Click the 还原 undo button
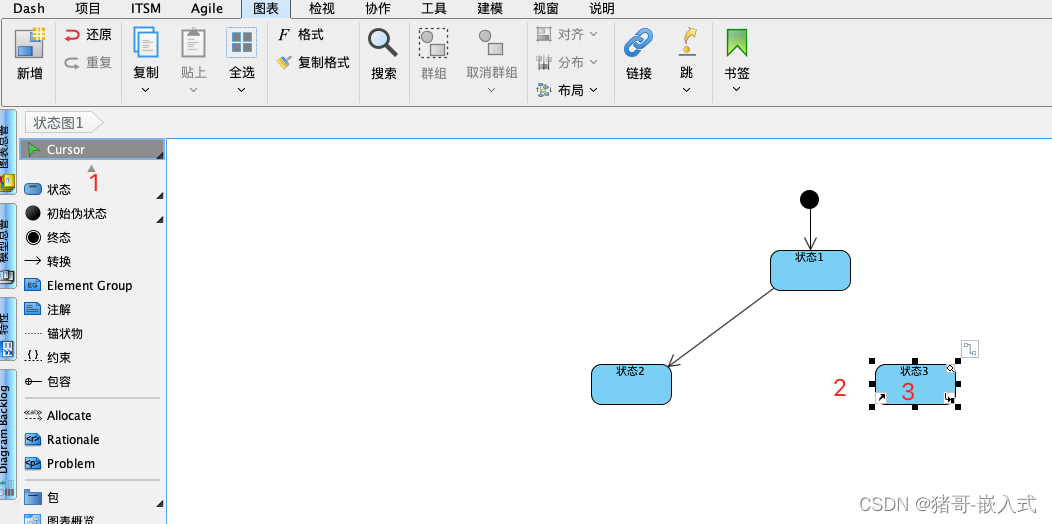The width and height of the screenshot is (1052, 524). (x=88, y=35)
